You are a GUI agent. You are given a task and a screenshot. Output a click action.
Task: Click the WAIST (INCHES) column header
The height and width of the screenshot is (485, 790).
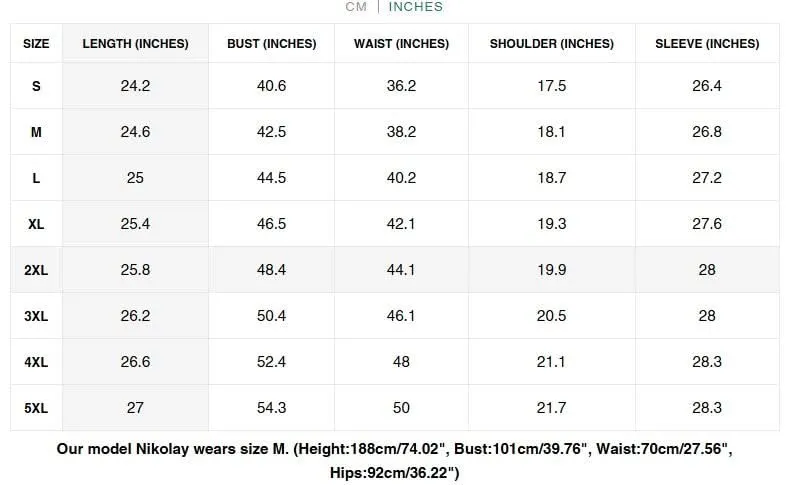pyautogui.click(x=402, y=44)
